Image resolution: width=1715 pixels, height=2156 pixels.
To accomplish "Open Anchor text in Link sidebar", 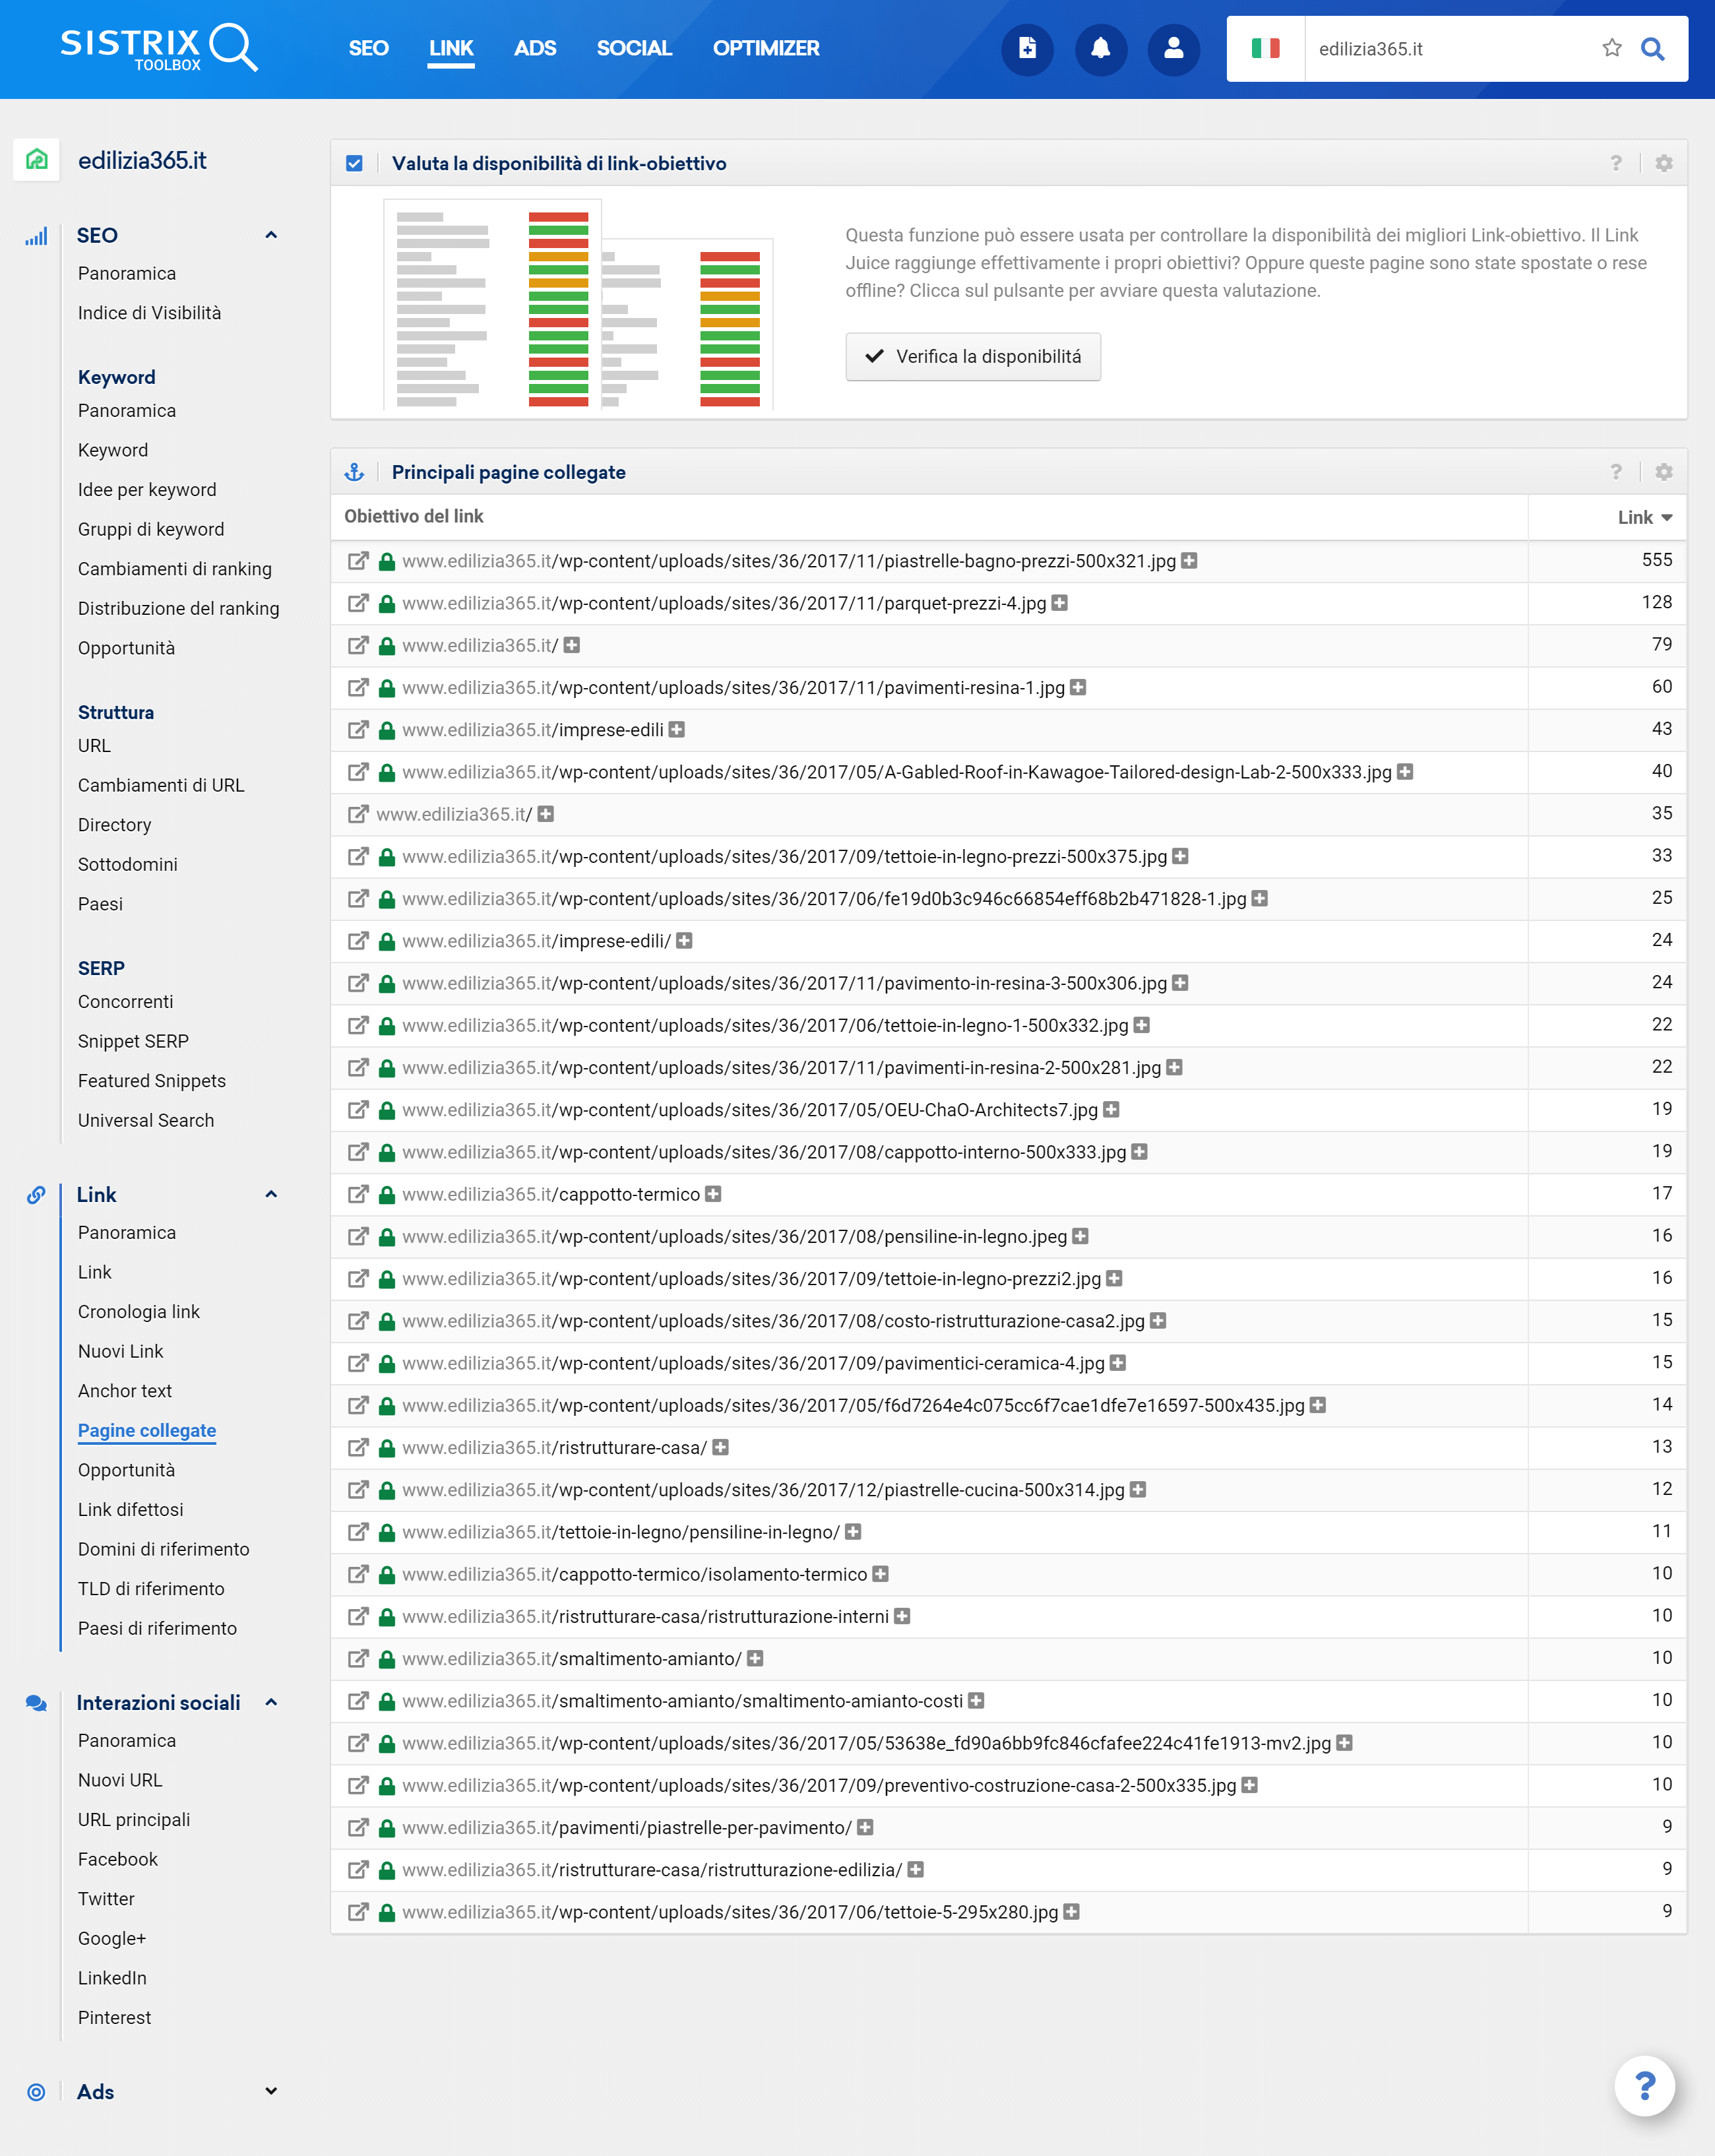I will click(125, 1391).
